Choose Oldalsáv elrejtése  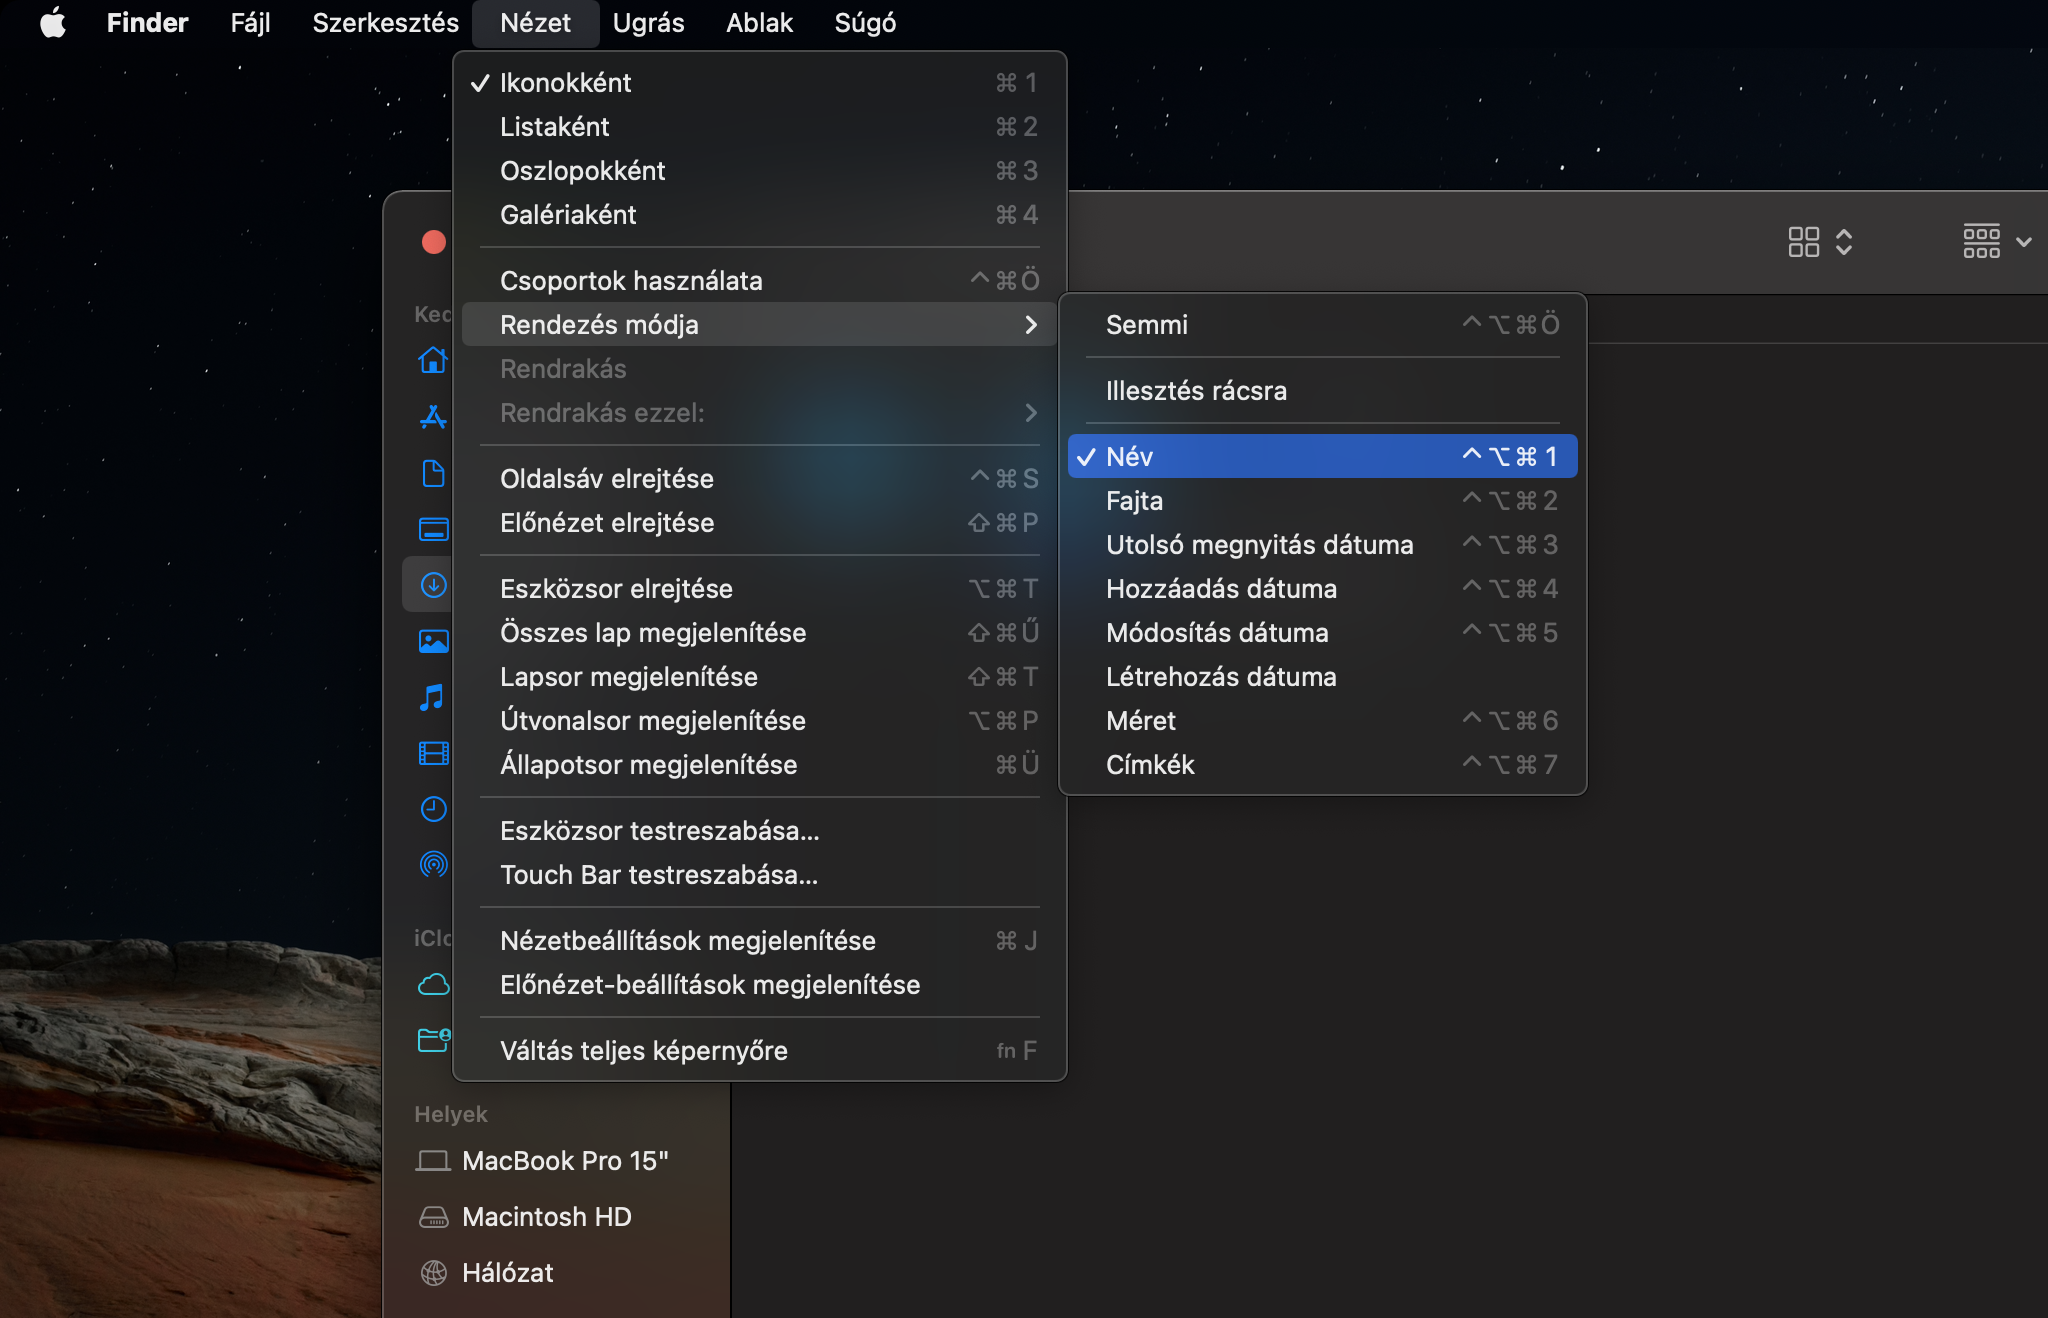[760, 479]
